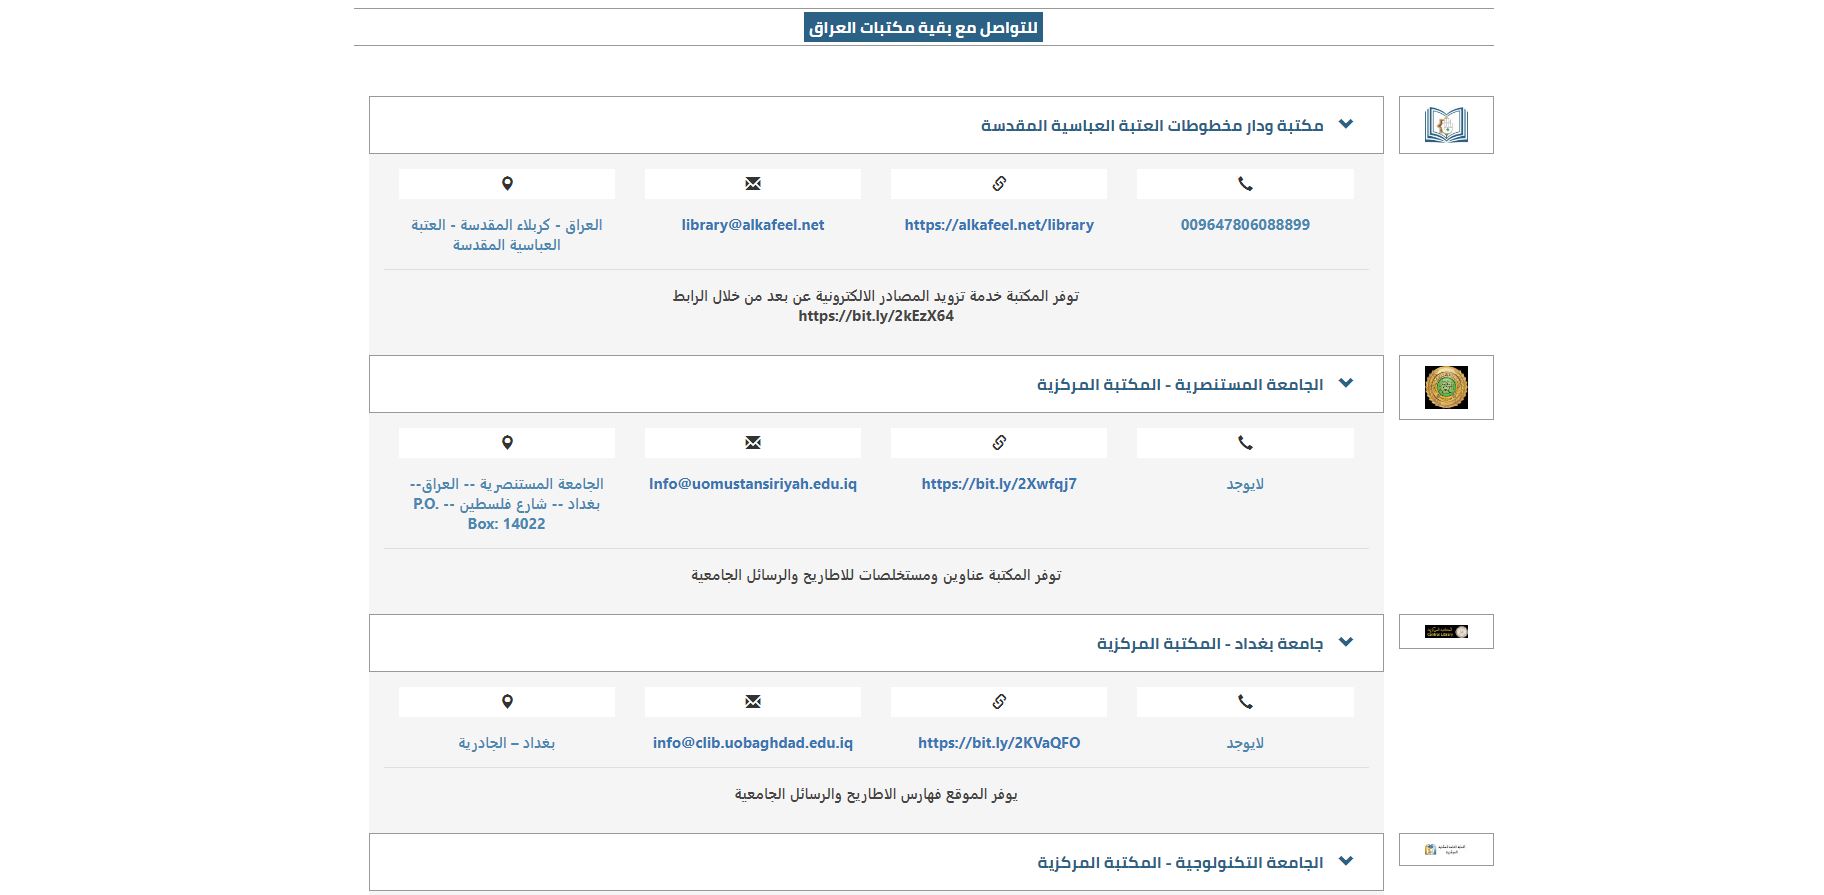
Task: Click phone icon in Abbasid library row
Action: pos(1245,183)
